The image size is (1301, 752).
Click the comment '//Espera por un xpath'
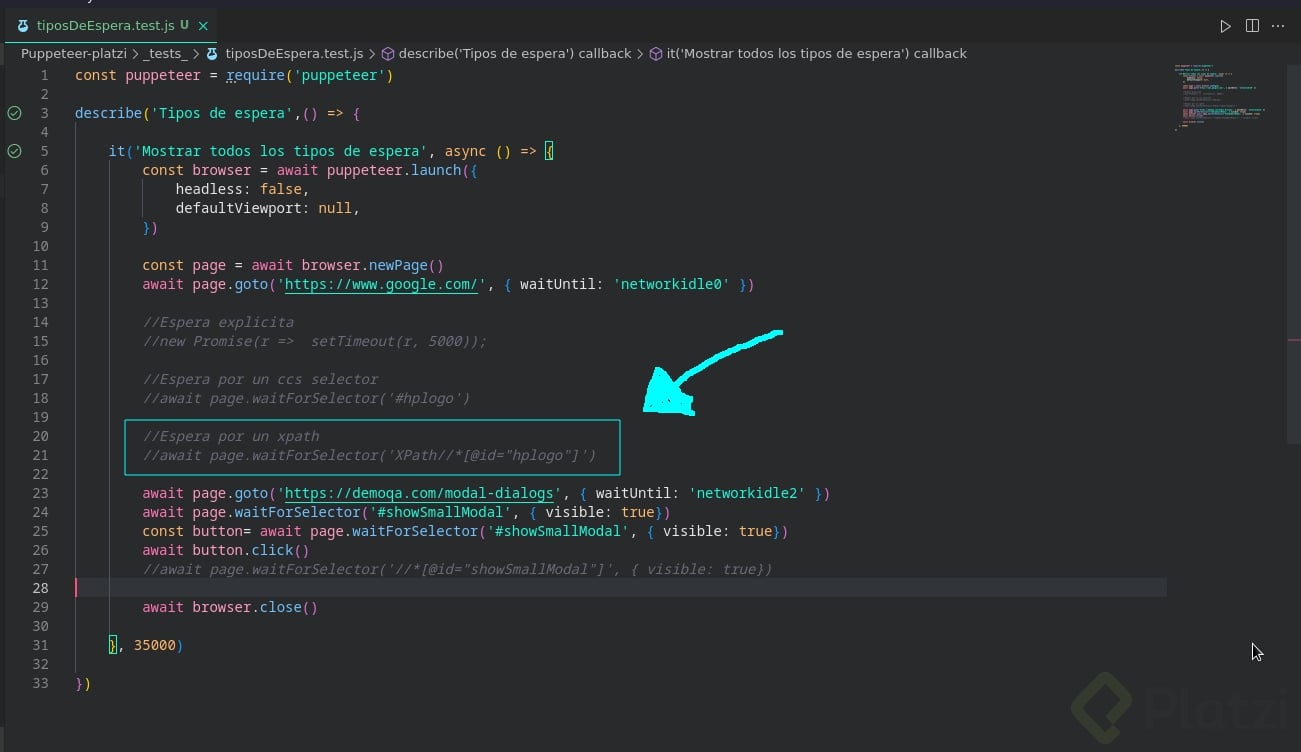coord(231,436)
